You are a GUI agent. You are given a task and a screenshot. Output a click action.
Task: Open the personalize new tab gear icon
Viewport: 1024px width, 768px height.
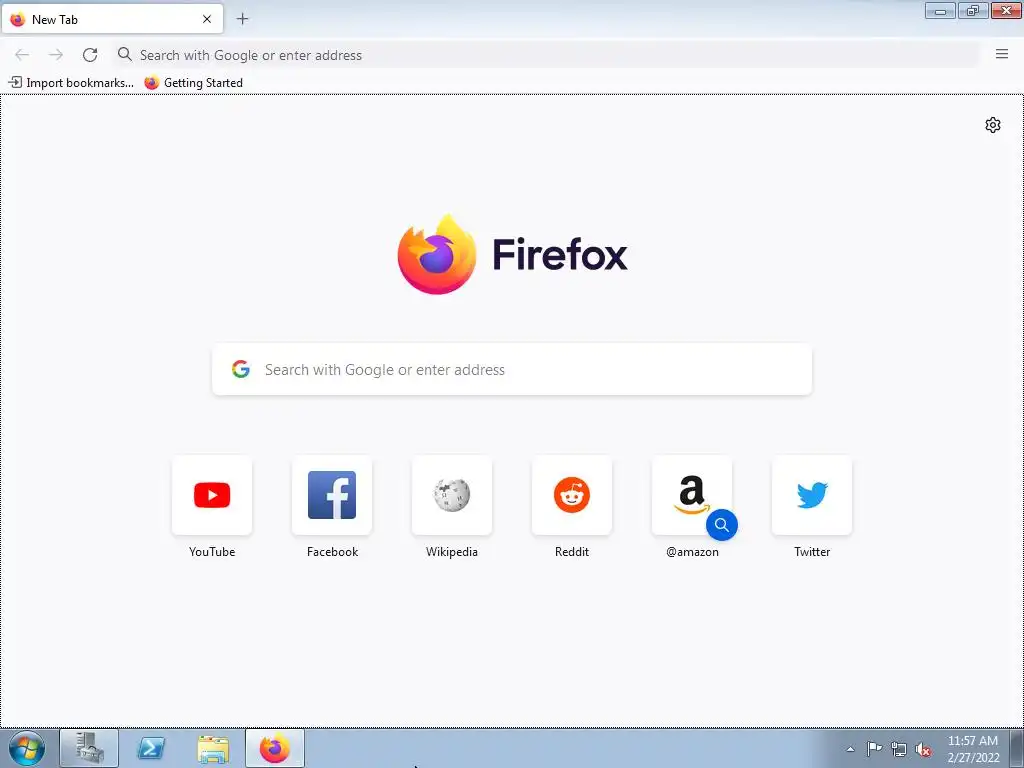coord(993,125)
